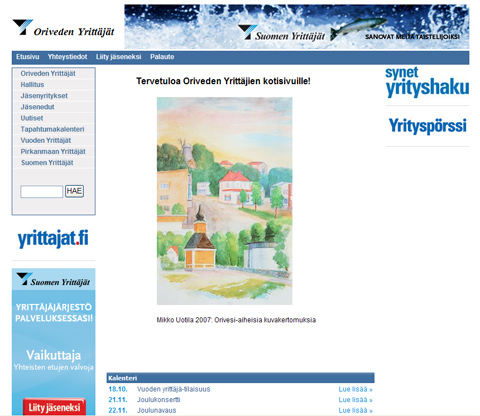Click the Orivesi watercolor painting
The width and height of the screenshot is (480, 416).
coord(225,201)
